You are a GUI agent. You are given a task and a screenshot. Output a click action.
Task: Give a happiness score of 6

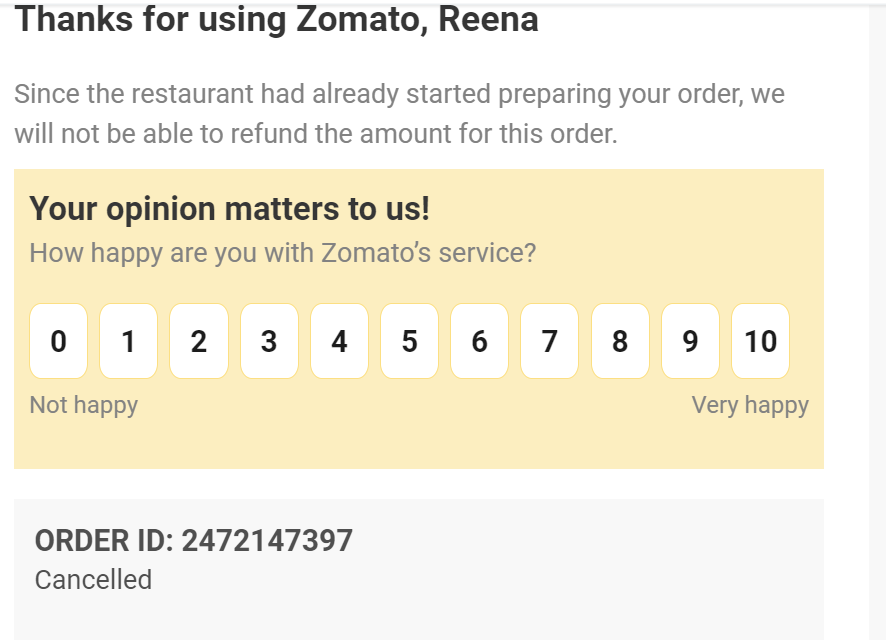pos(479,341)
